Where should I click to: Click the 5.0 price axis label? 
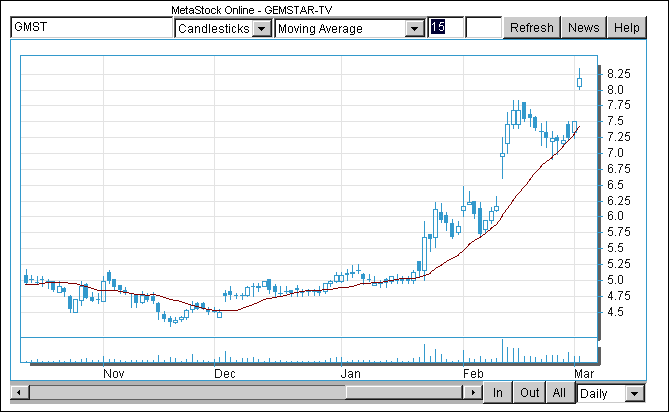click(615, 280)
